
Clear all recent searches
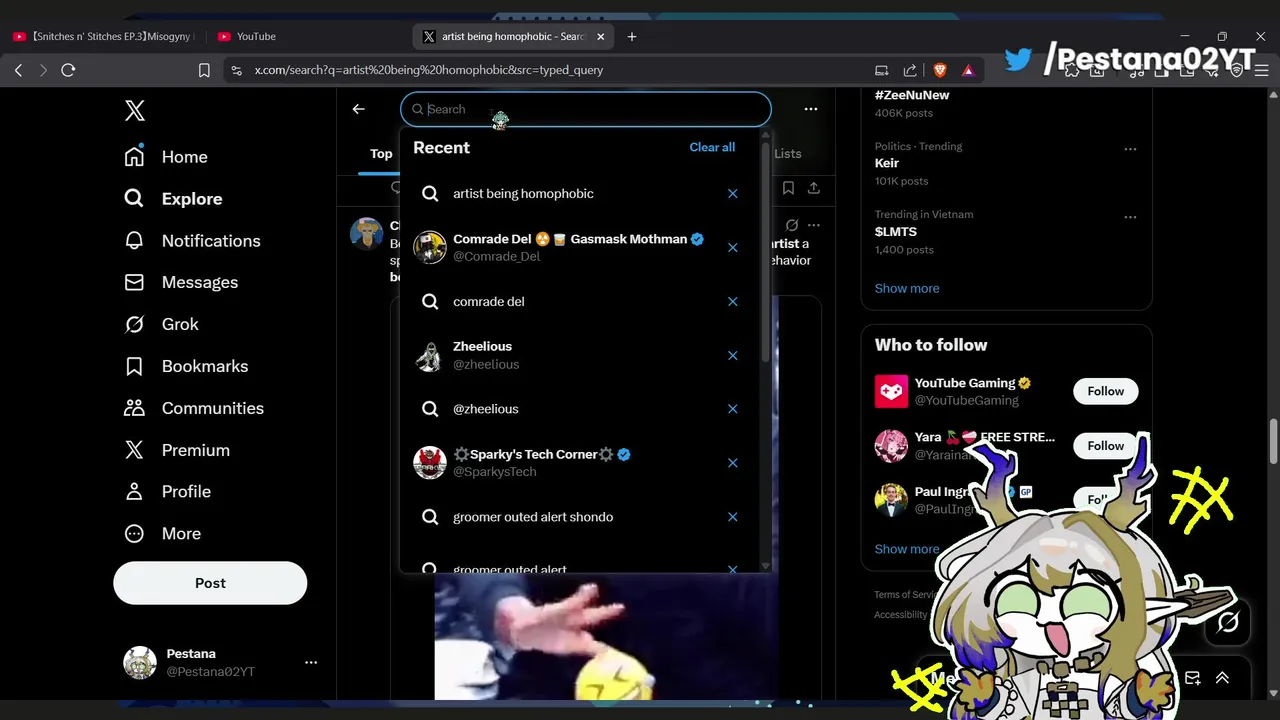(712, 147)
